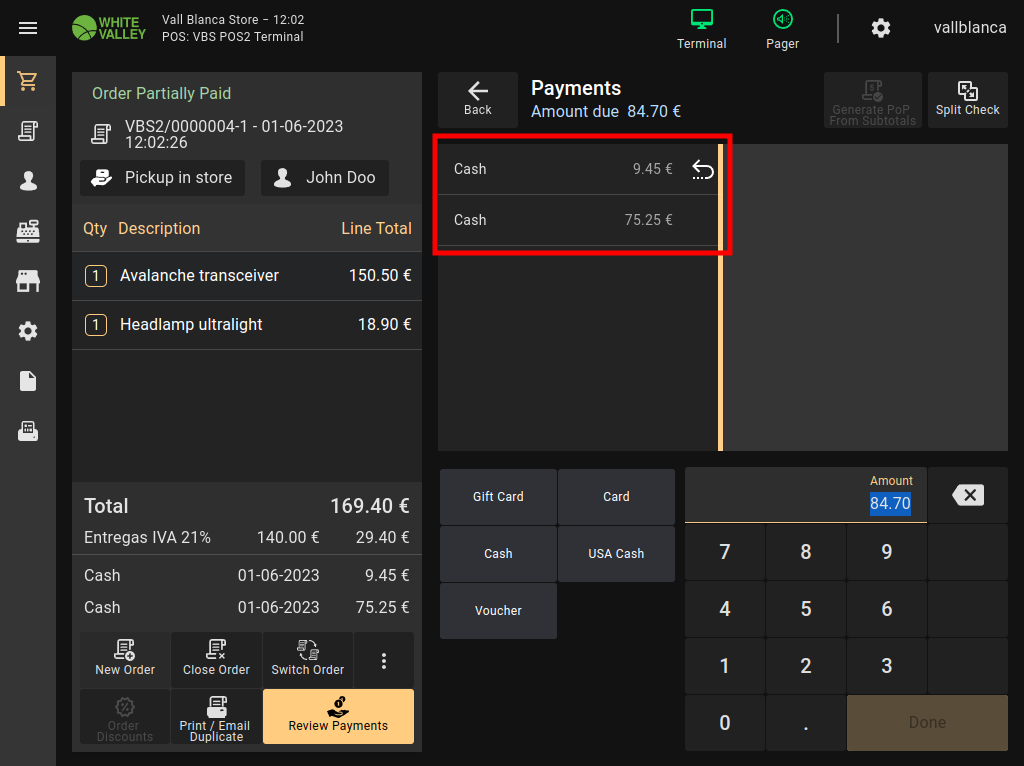Image resolution: width=1024 pixels, height=766 pixels.
Task: Open the store sidebar icon
Action: tap(28, 281)
